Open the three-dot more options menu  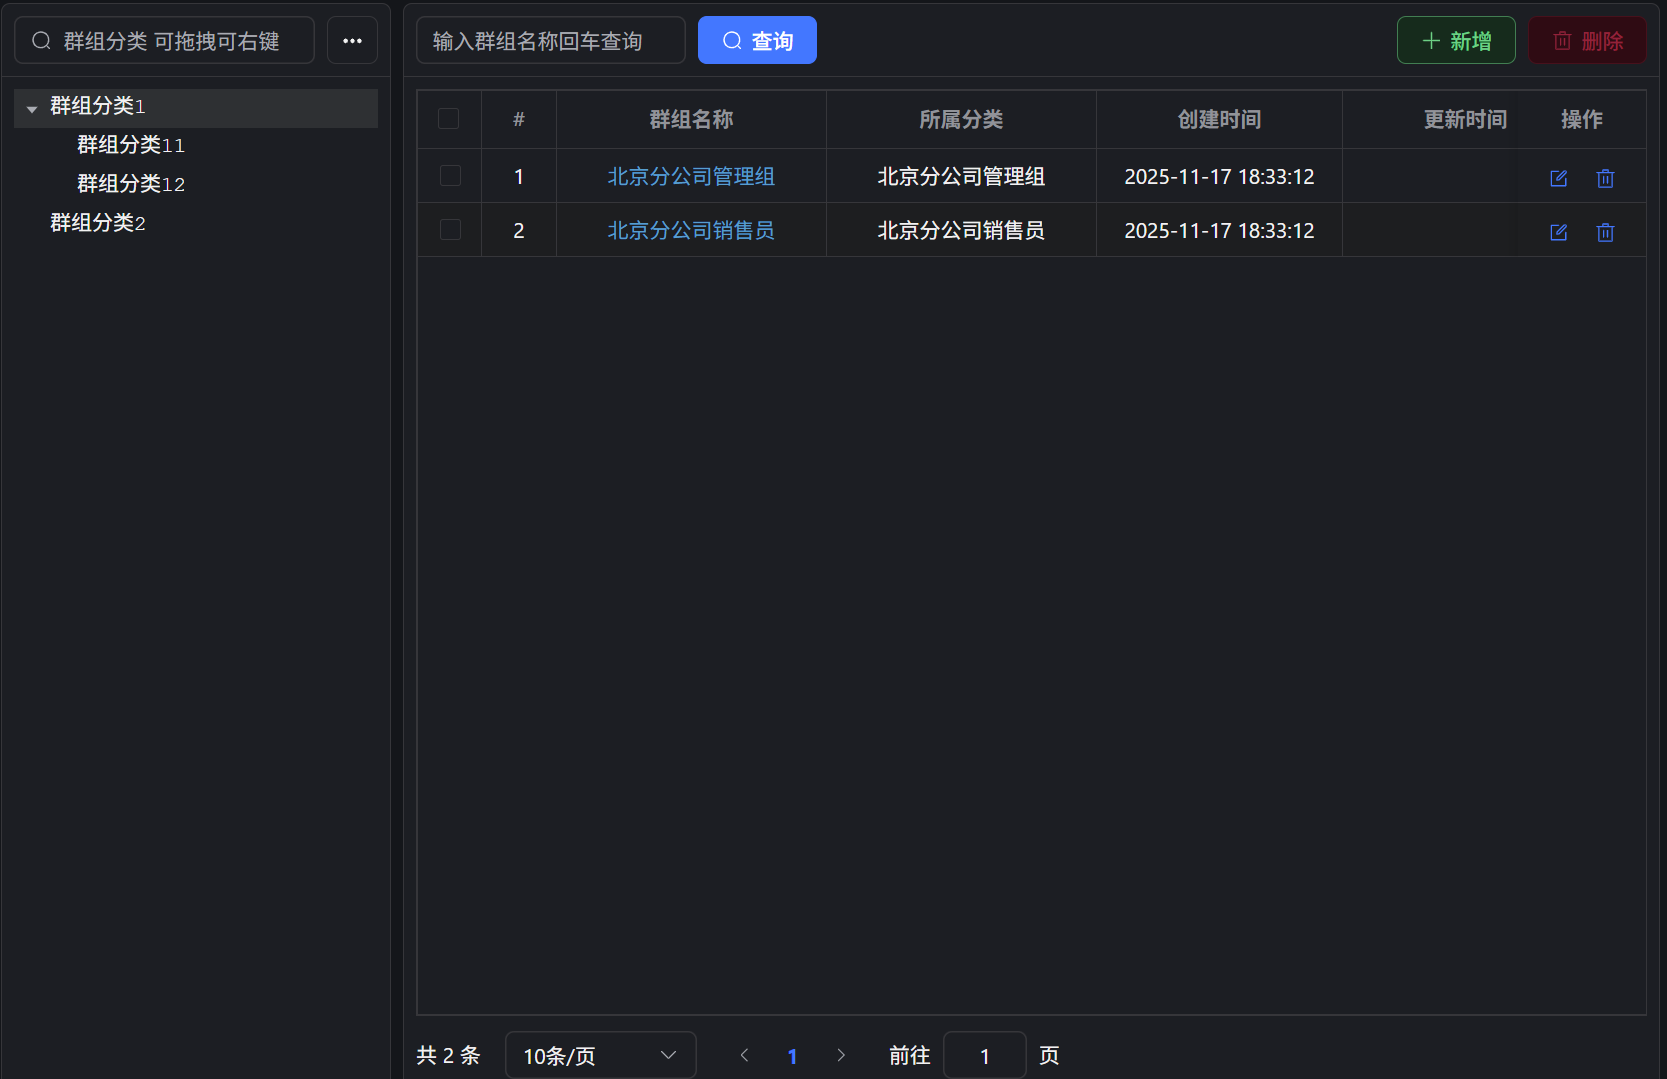352,41
